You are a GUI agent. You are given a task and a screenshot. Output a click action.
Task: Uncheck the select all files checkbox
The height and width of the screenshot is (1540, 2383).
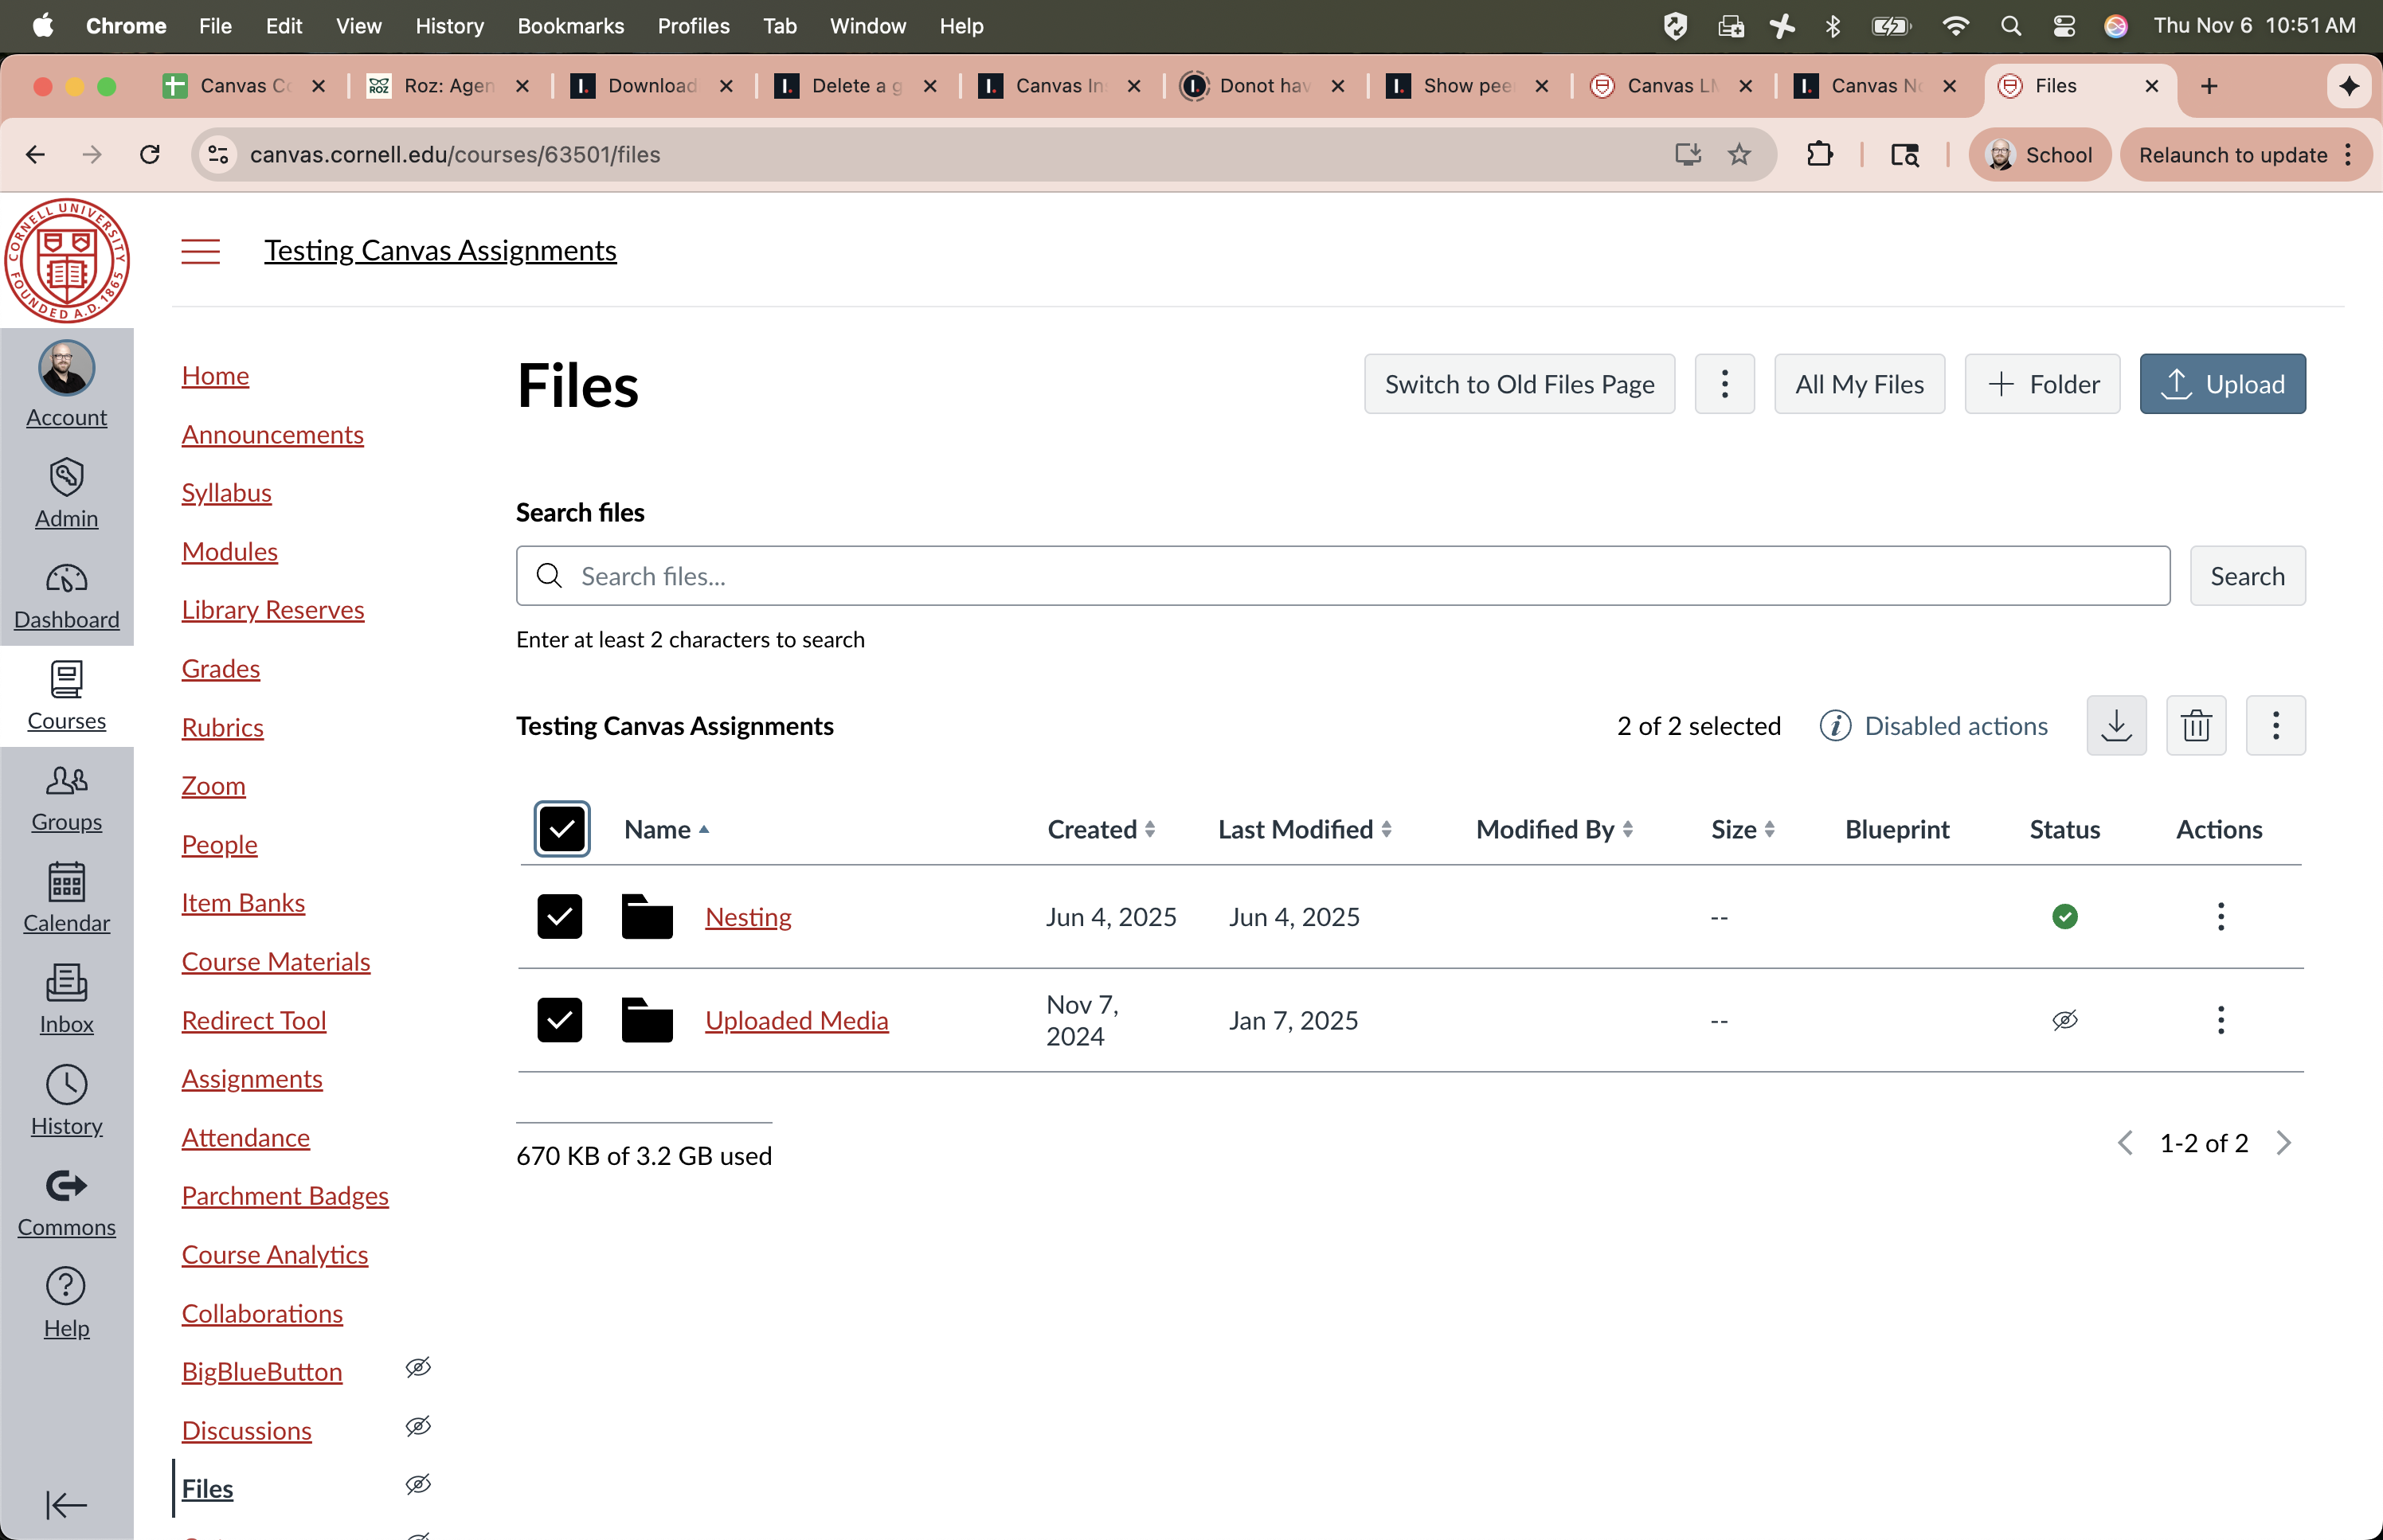point(561,829)
